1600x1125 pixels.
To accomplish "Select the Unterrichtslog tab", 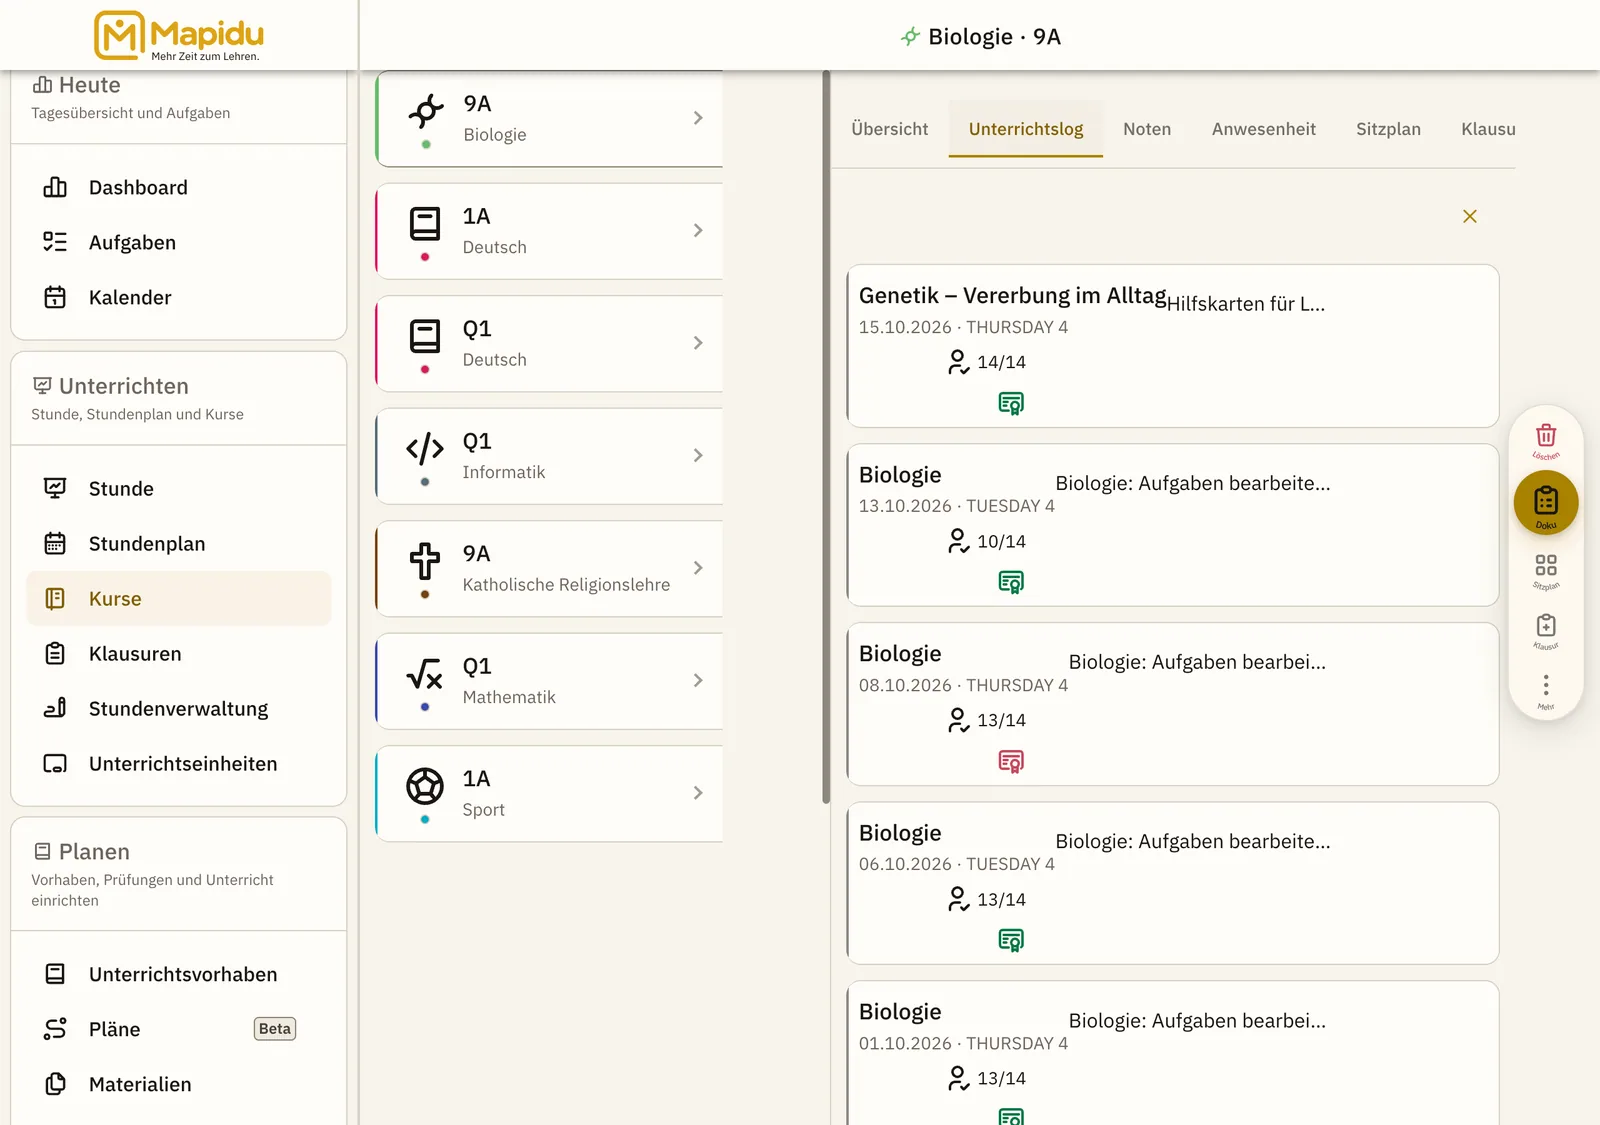I will [1026, 129].
